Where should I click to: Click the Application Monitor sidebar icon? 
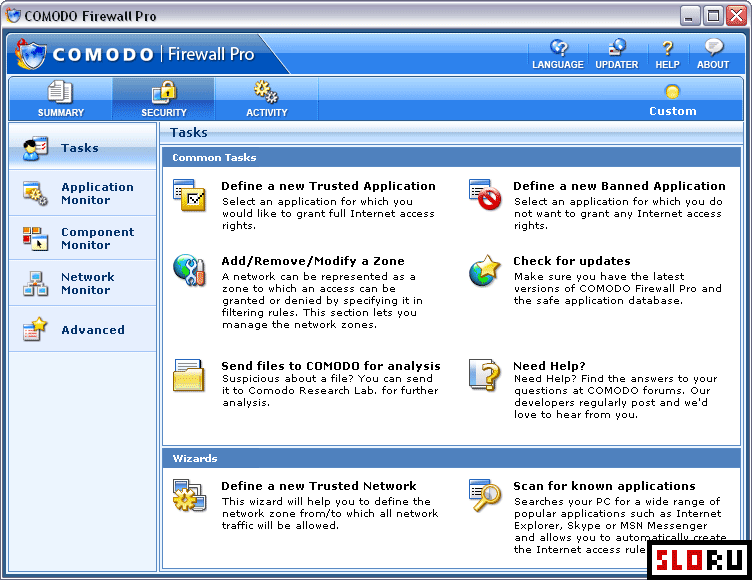35,193
